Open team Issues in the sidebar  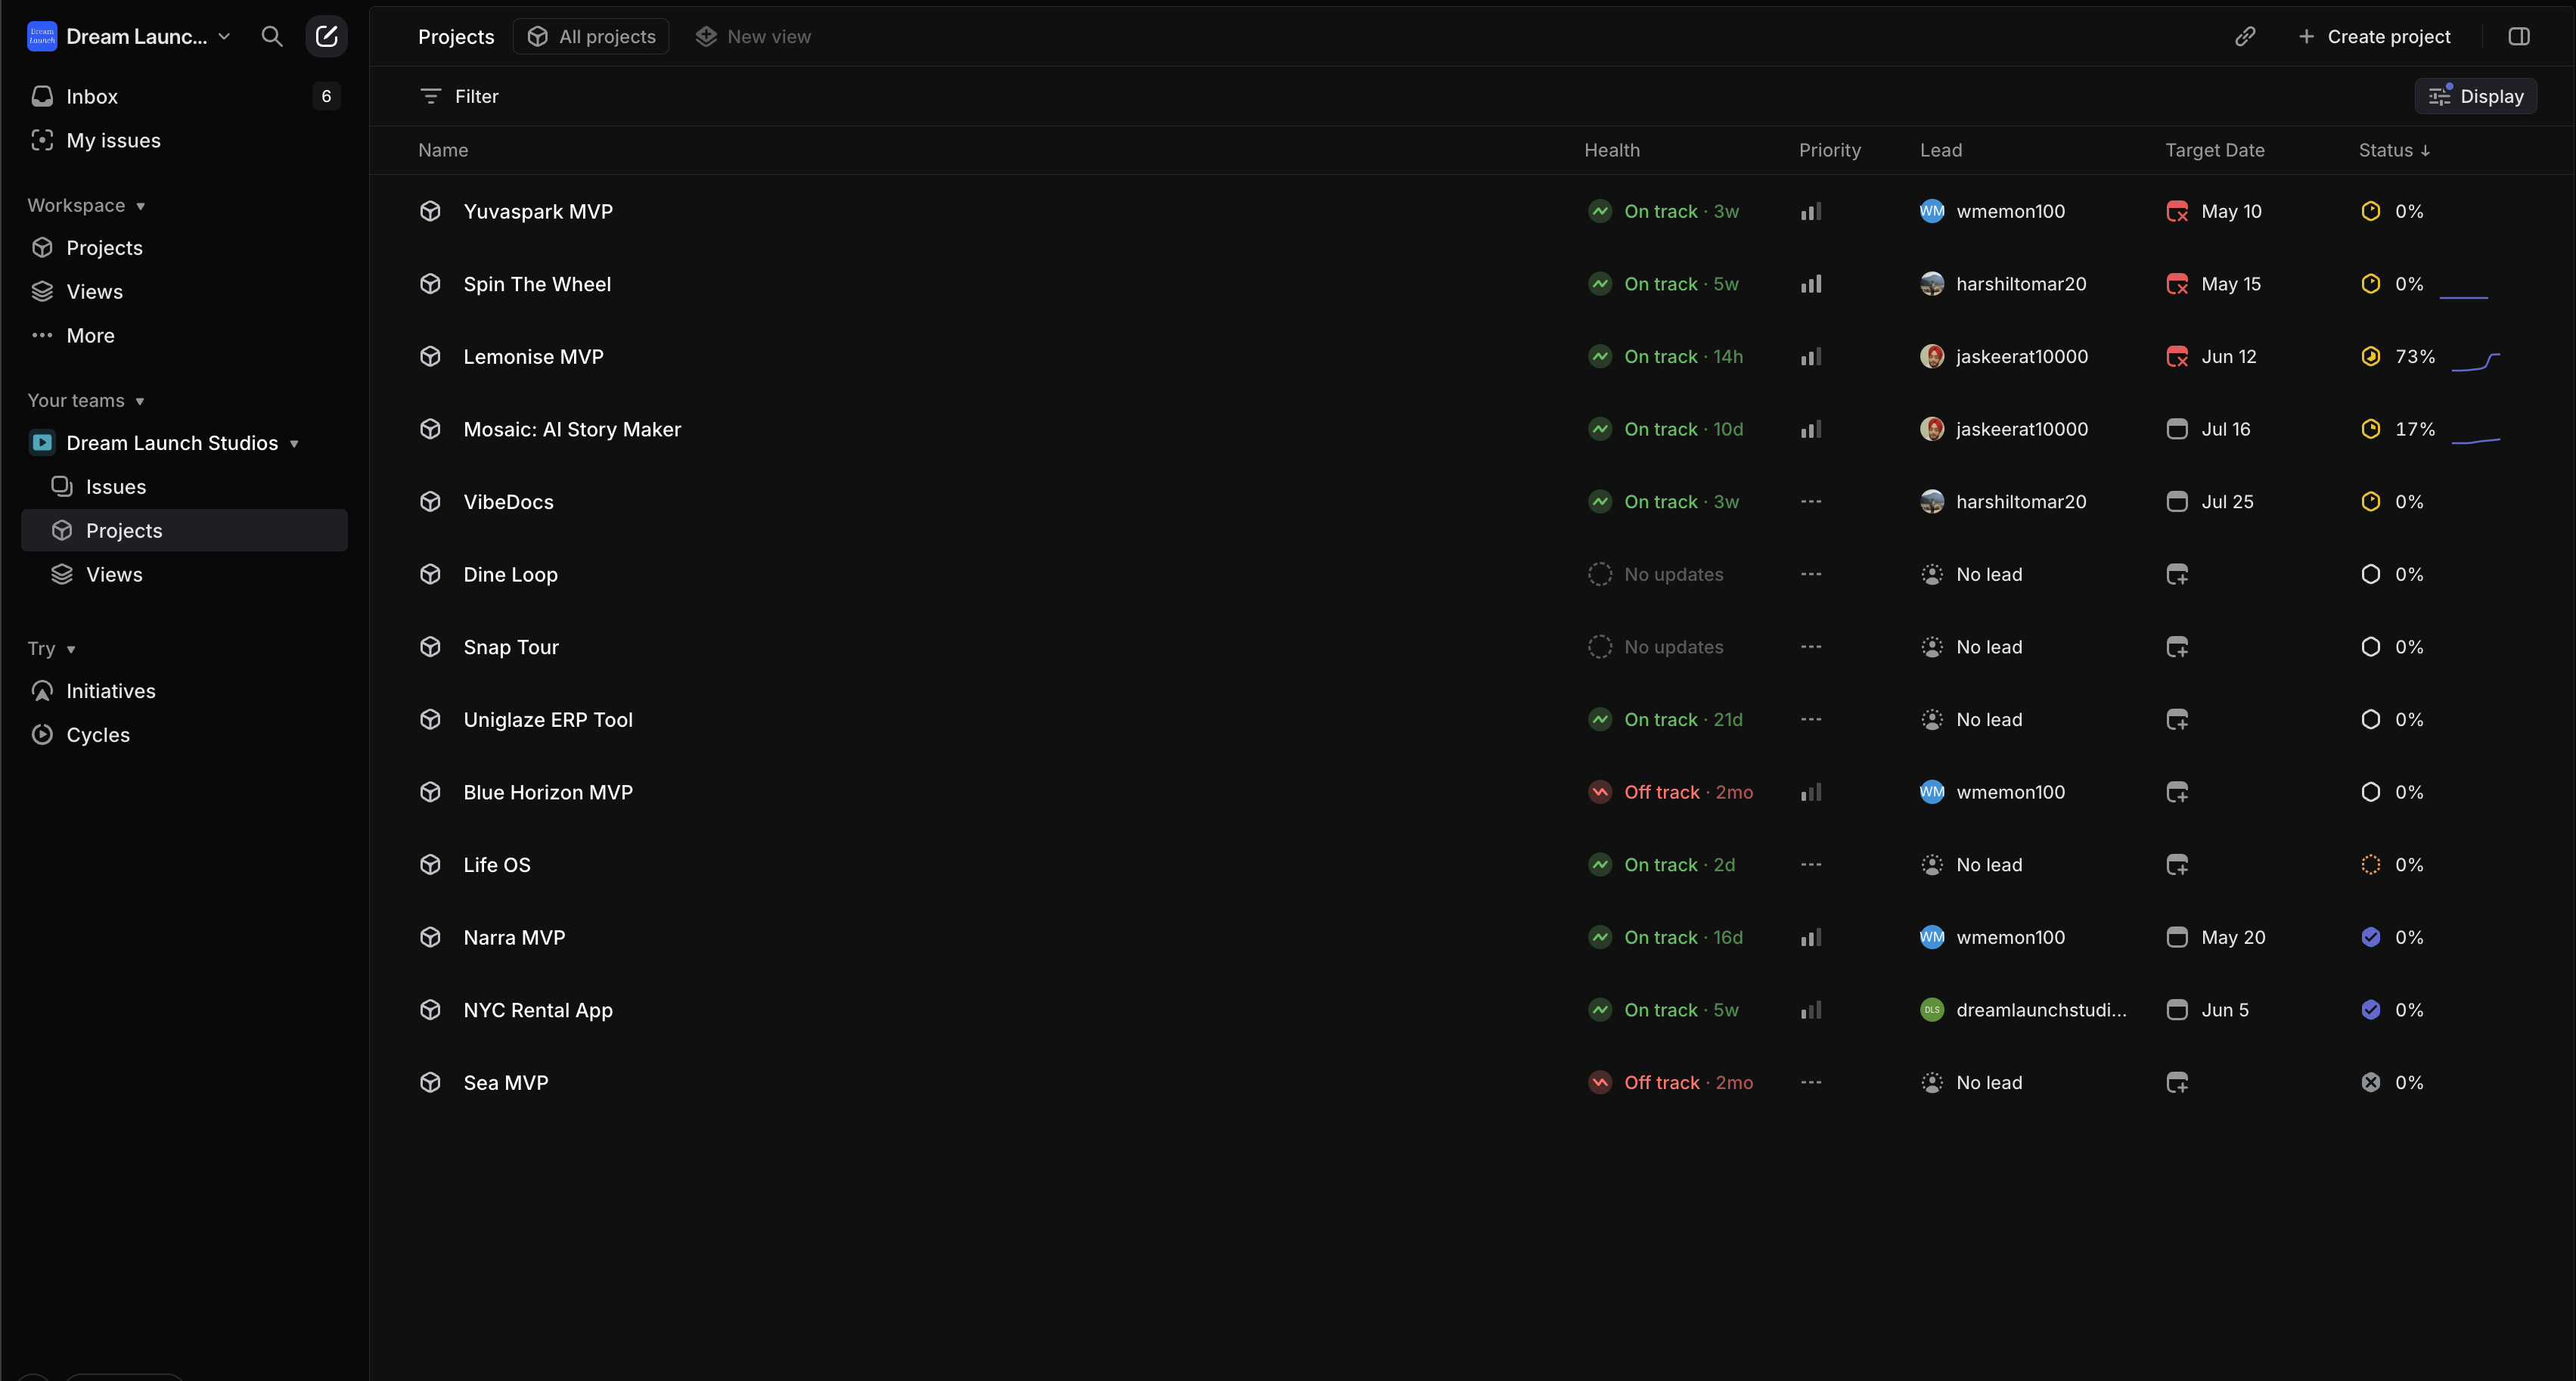(x=184, y=486)
